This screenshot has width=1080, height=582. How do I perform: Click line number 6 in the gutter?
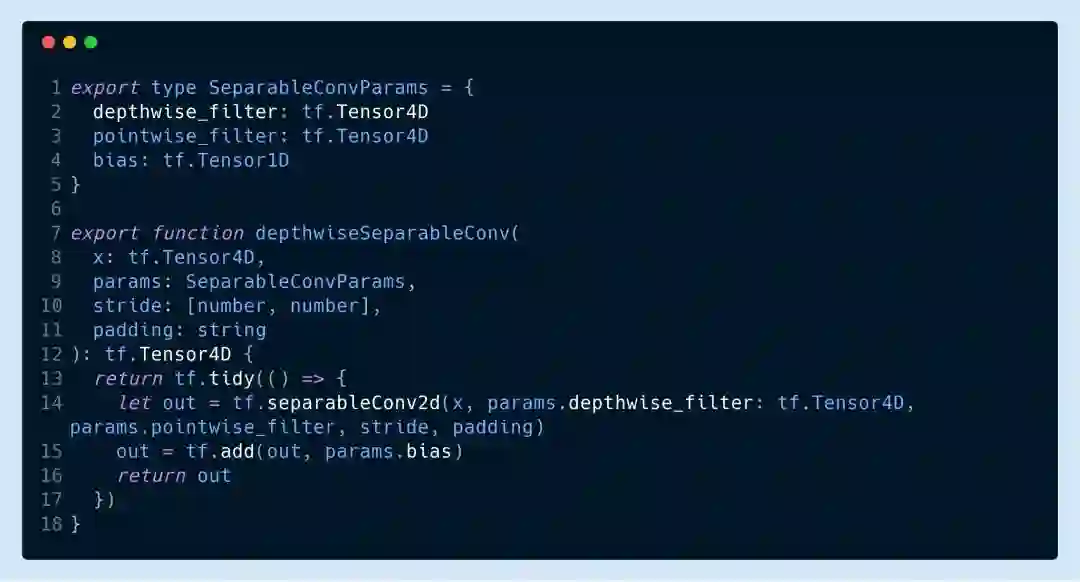[56, 209]
